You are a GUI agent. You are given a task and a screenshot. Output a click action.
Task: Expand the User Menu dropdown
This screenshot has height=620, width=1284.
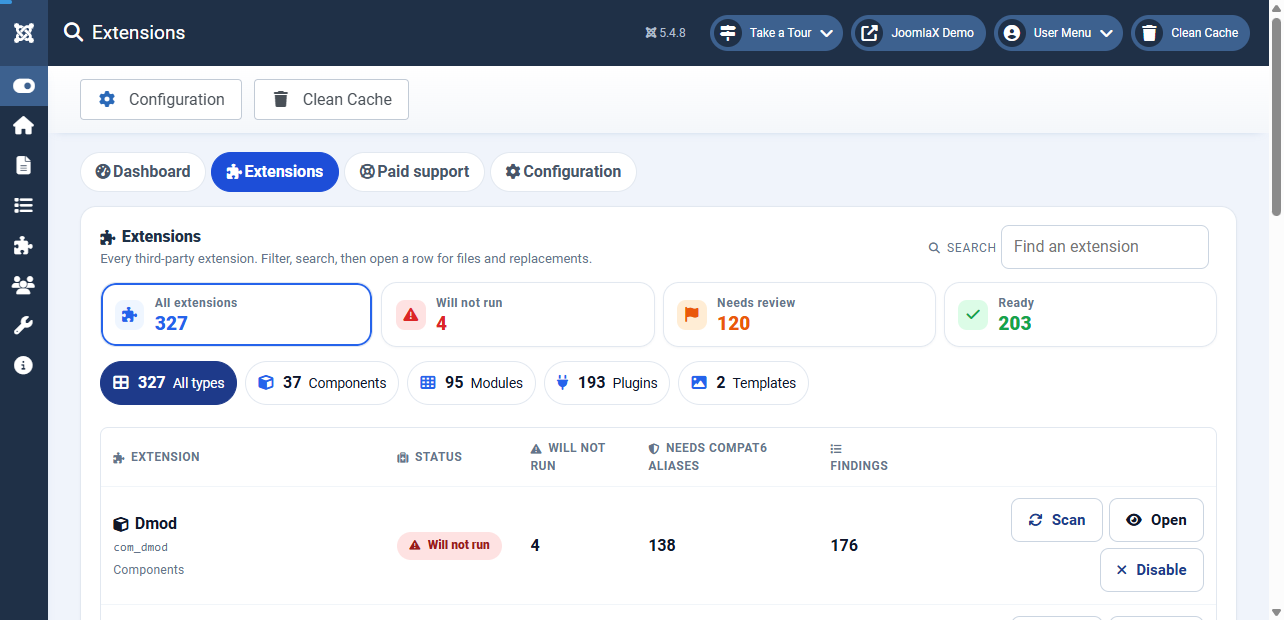coord(1058,33)
